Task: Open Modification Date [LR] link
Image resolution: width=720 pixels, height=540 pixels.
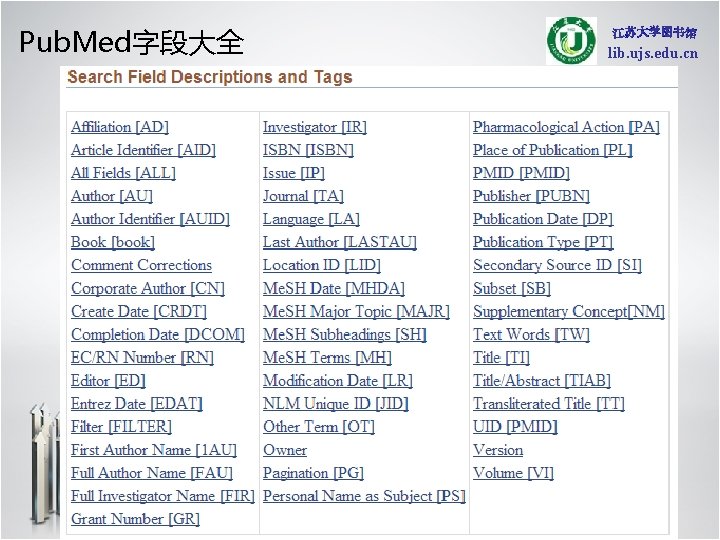Action: point(338,381)
